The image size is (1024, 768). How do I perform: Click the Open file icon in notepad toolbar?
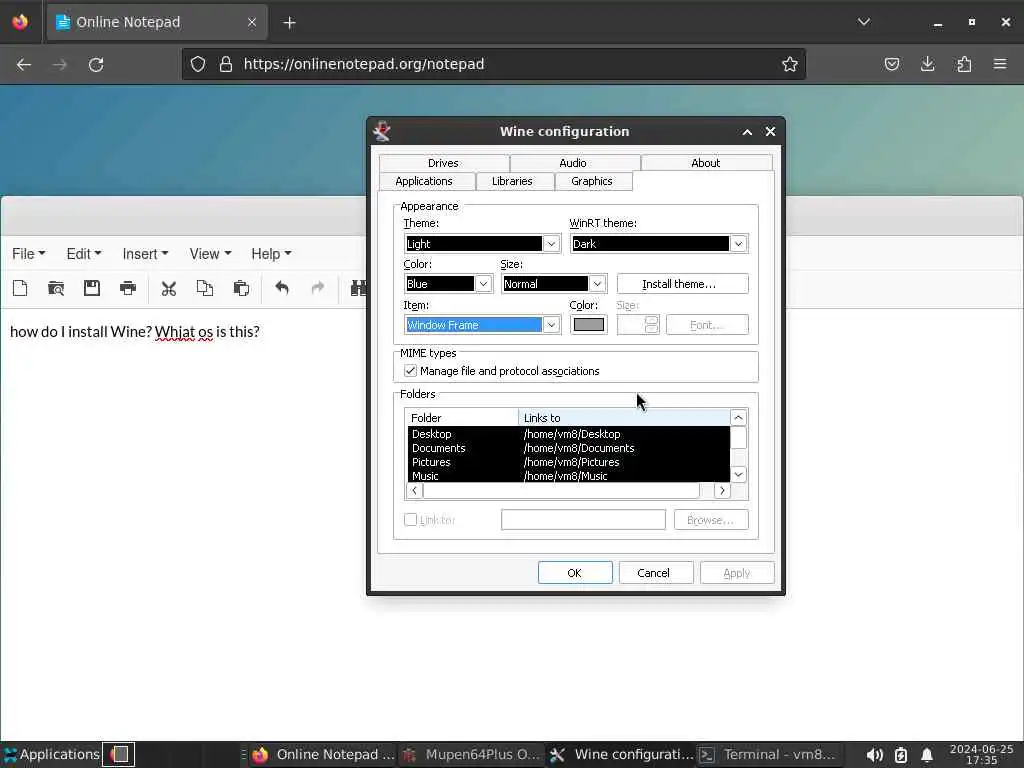[x=56, y=288]
